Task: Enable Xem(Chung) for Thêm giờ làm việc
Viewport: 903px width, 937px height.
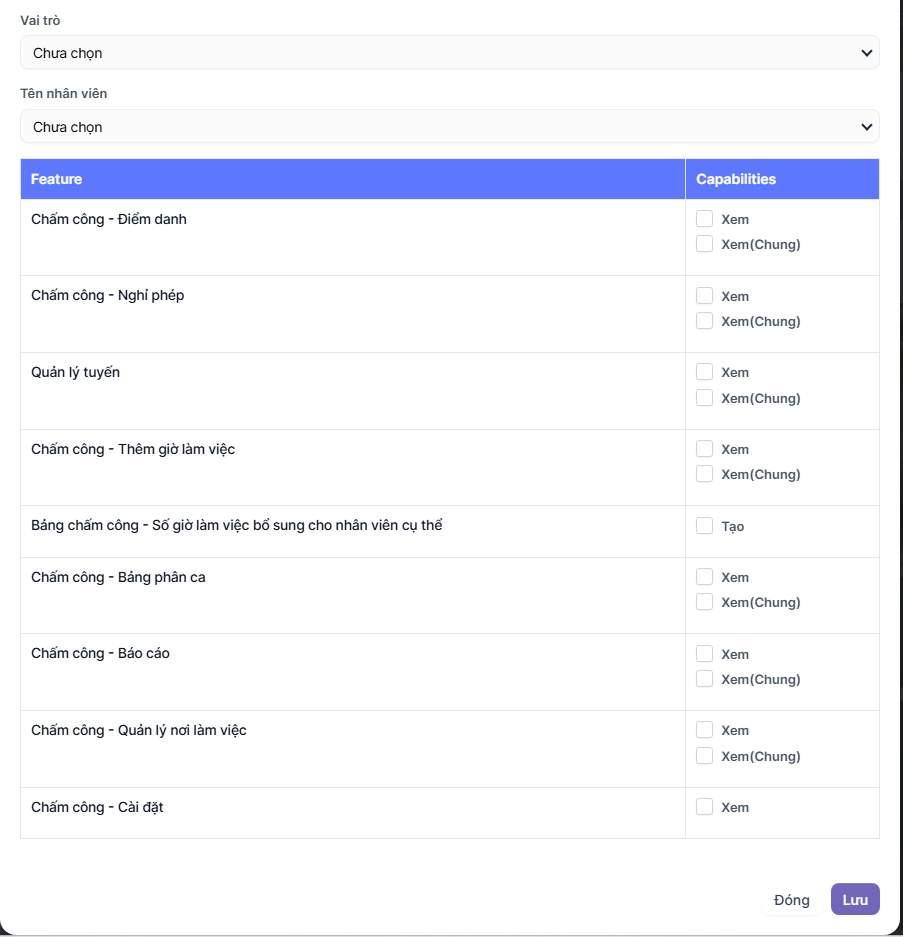Action: point(705,474)
